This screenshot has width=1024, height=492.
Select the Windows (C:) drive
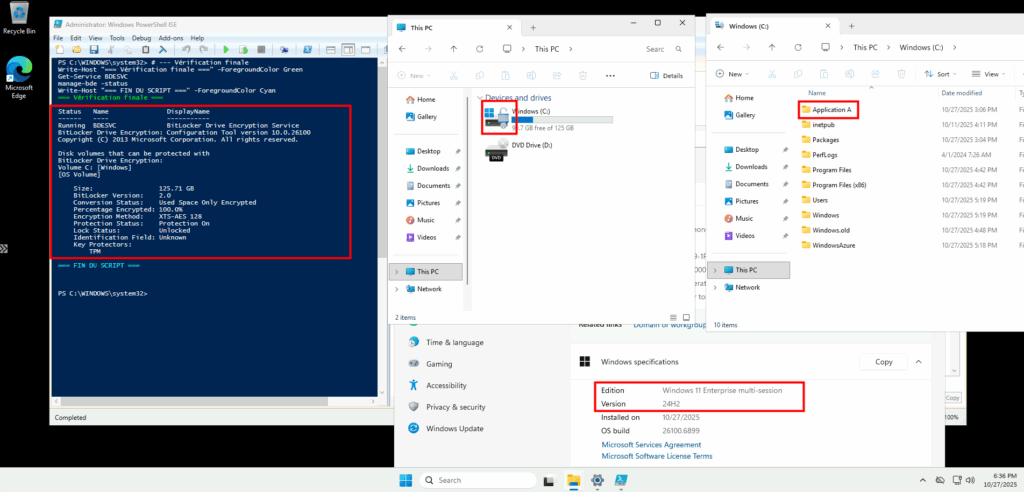click(530, 112)
